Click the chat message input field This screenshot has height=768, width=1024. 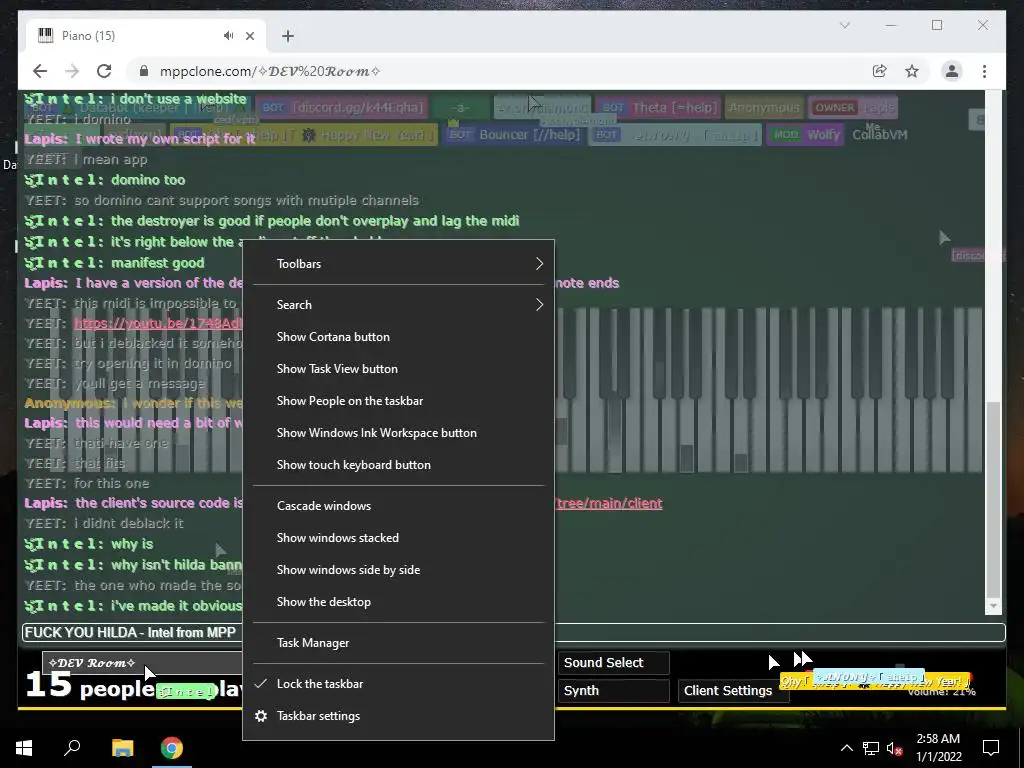pyautogui.click(x=513, y=632)
